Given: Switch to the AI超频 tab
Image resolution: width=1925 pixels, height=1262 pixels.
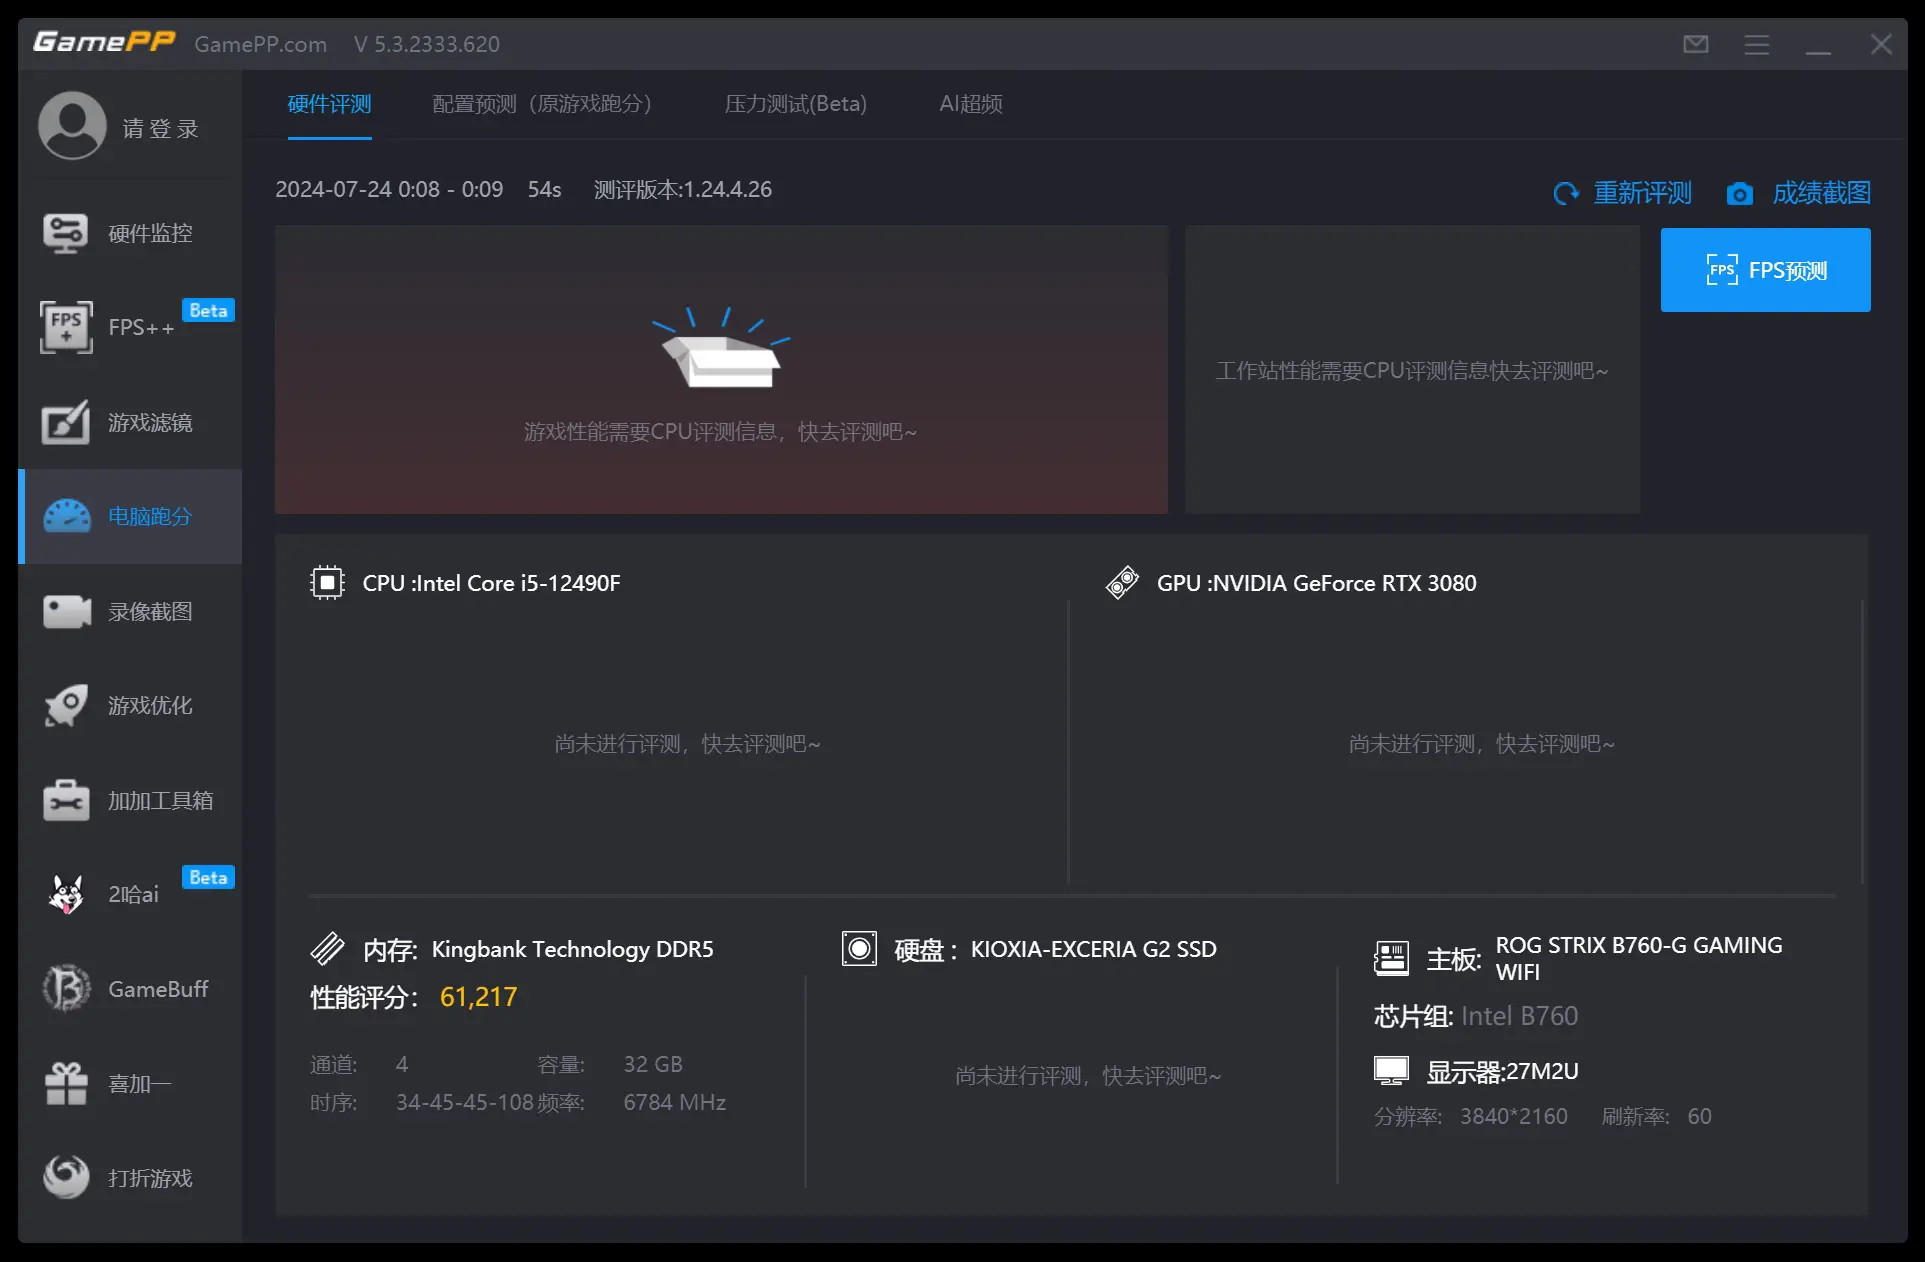Looking at the screenshot, I should coord(971,104).
